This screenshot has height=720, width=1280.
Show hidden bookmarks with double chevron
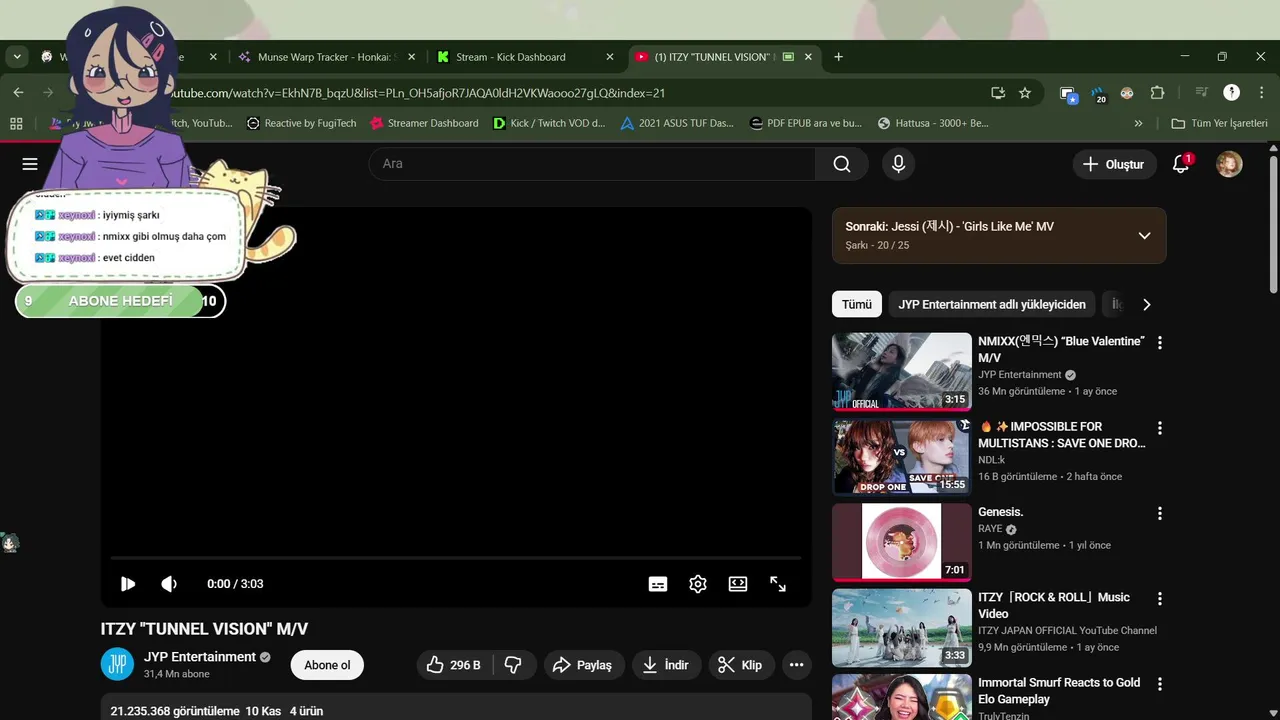pos(1138,123)
